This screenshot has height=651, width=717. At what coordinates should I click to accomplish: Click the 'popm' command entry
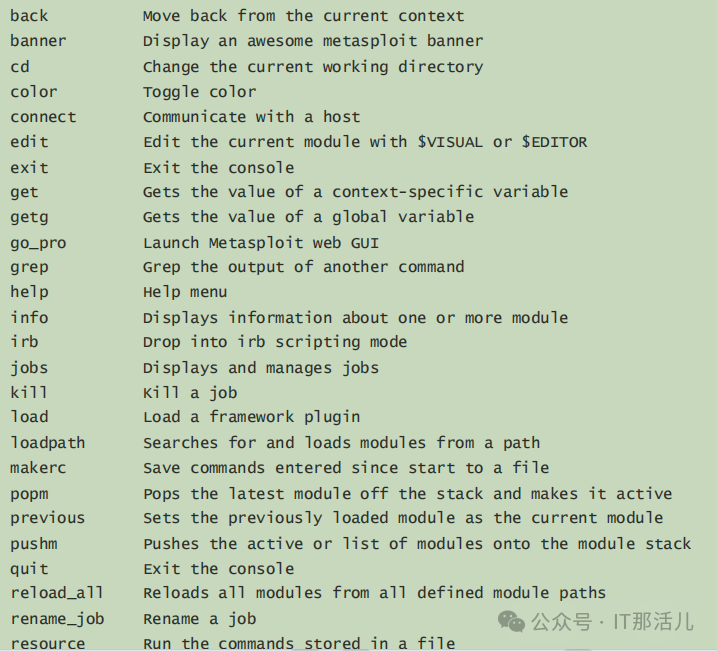tap(29, 494)
